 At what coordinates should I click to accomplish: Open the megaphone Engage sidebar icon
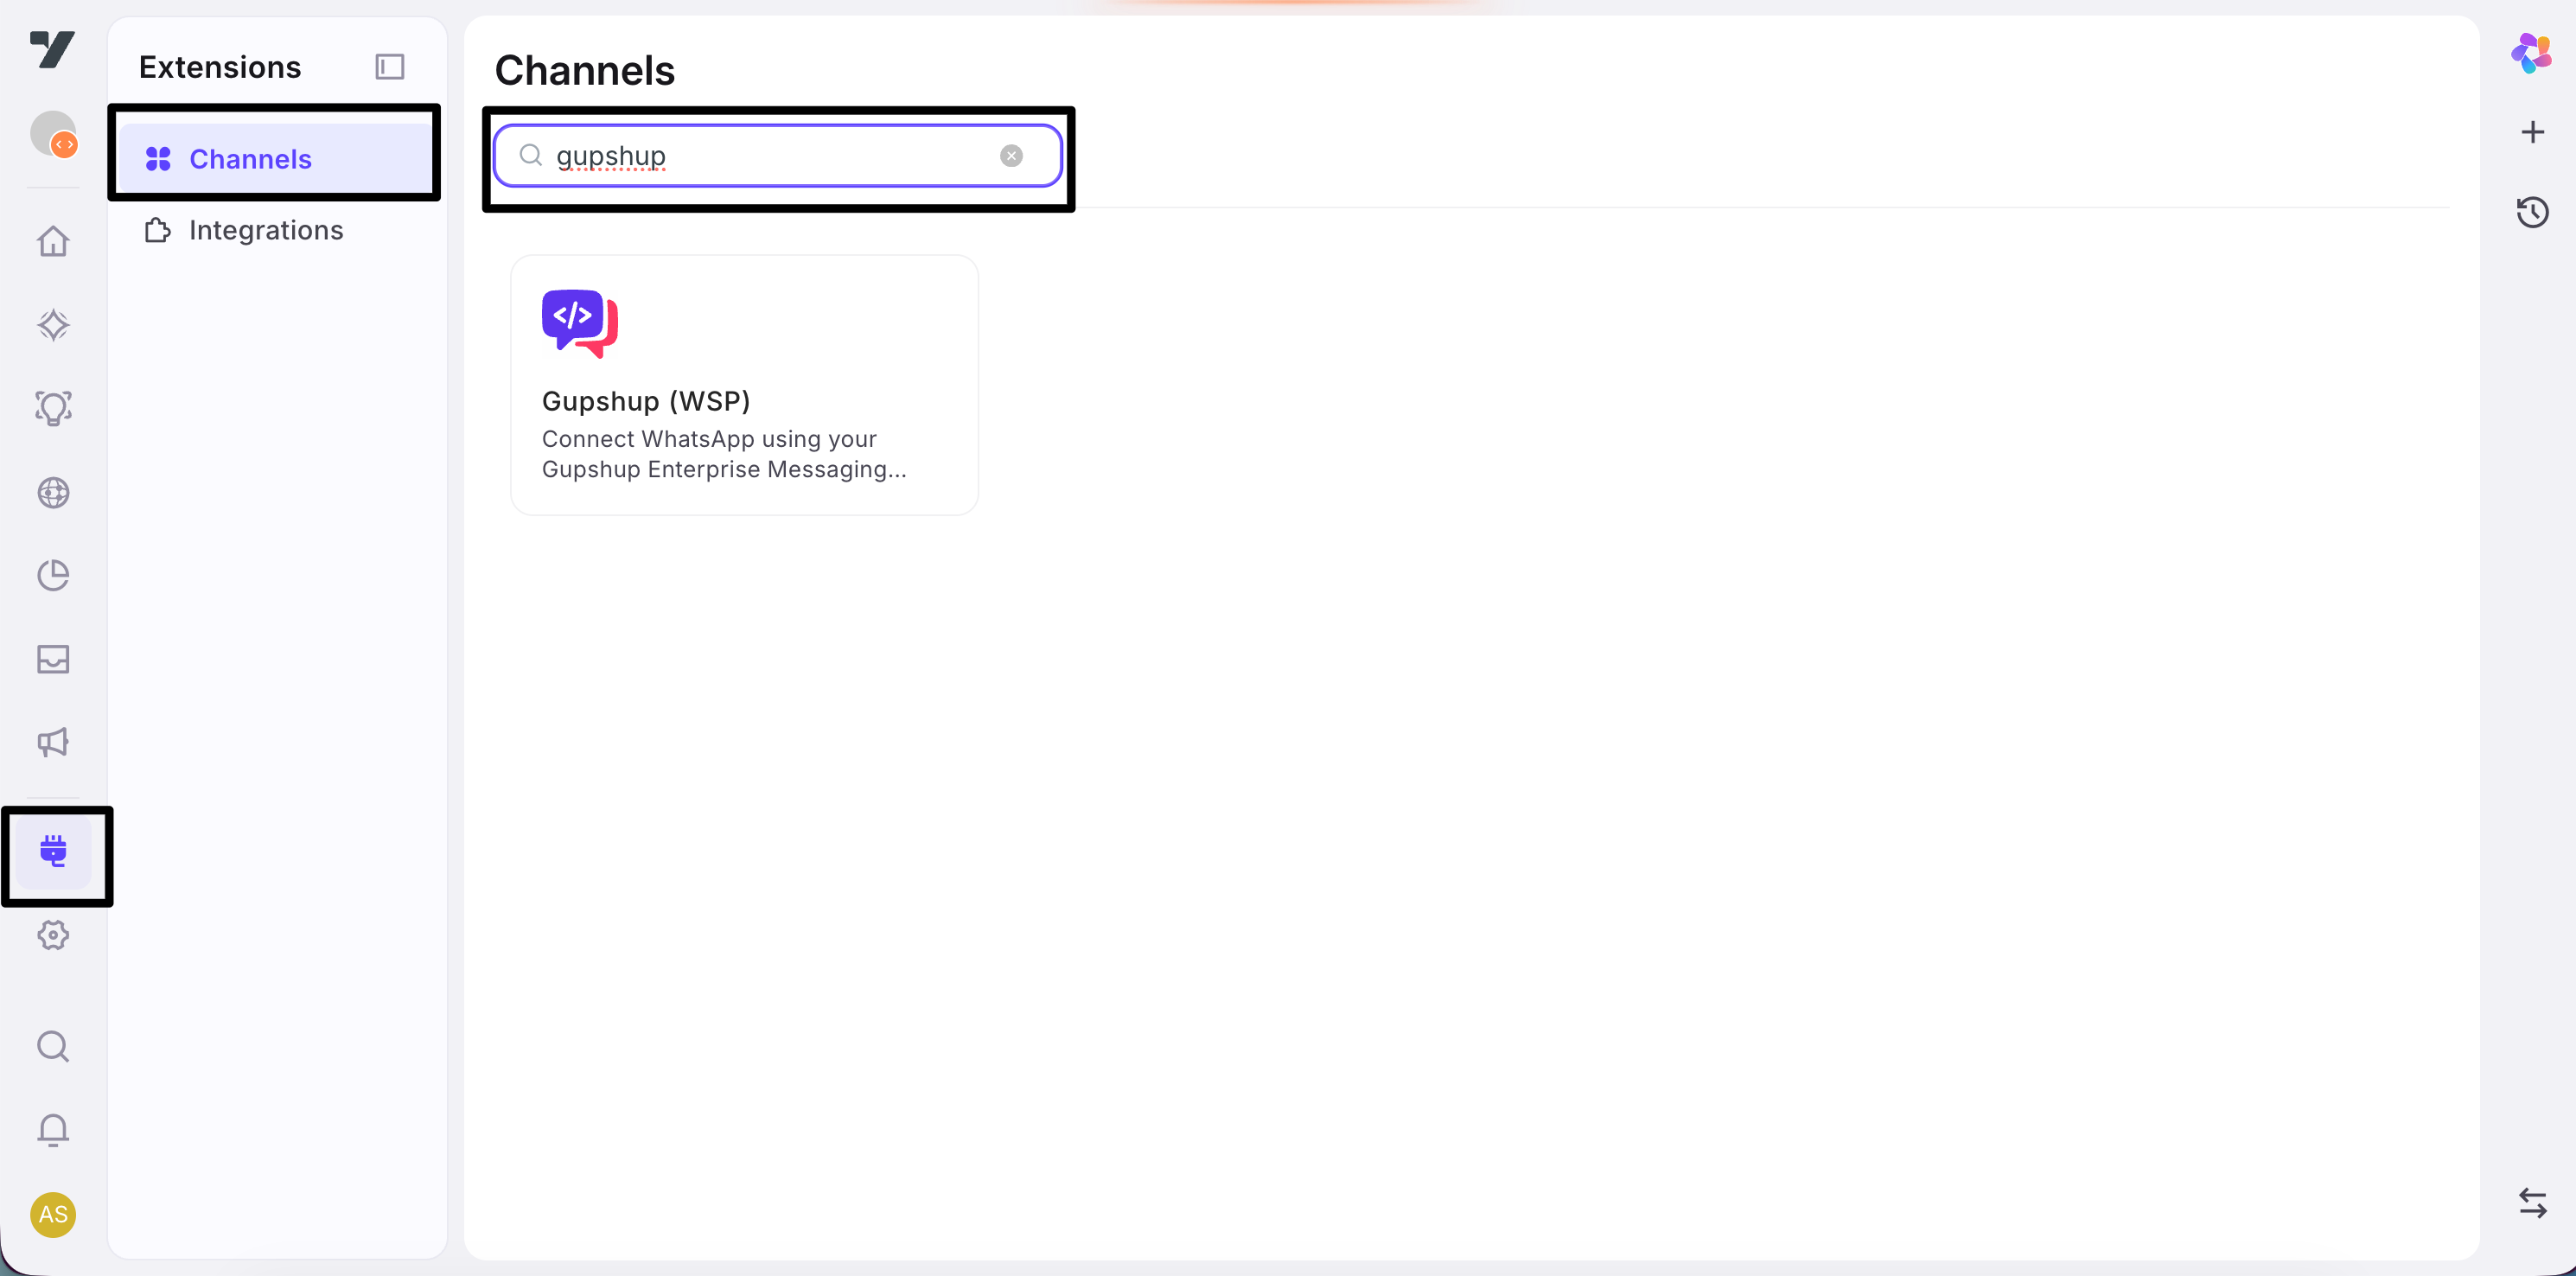(x=53, y=742)
